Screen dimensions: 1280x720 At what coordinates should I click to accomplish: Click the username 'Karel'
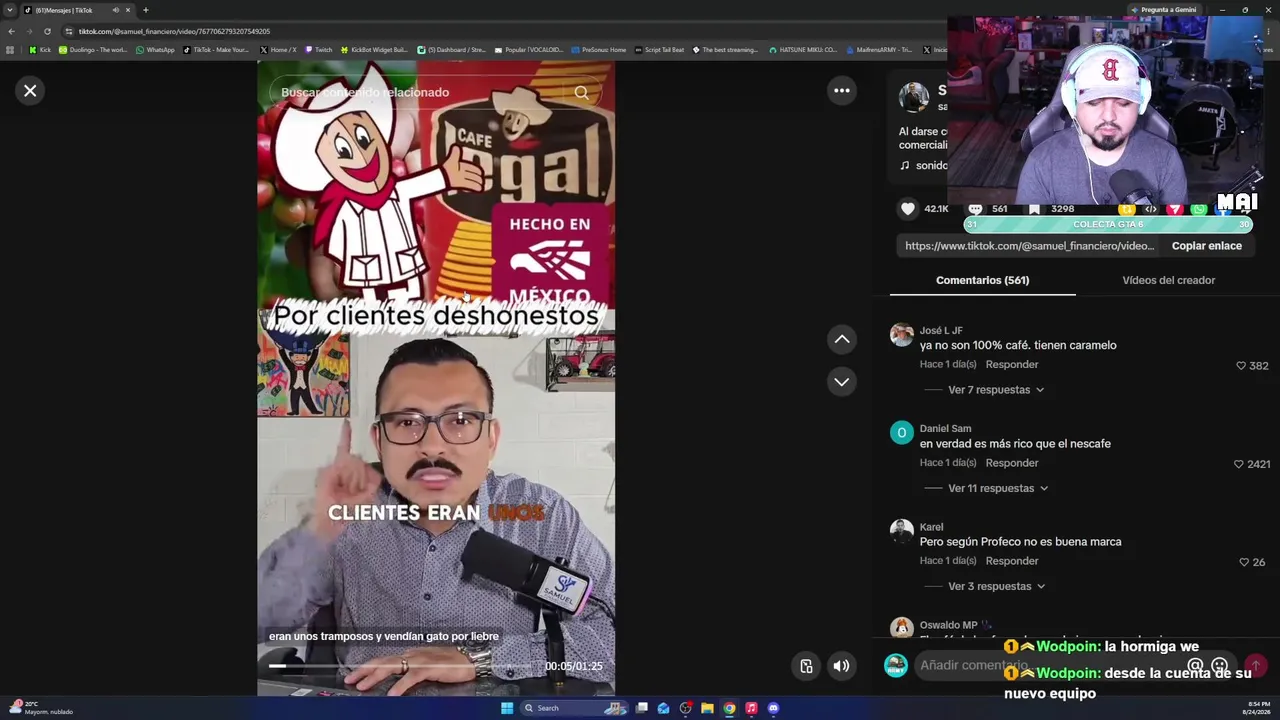(931, 527)
